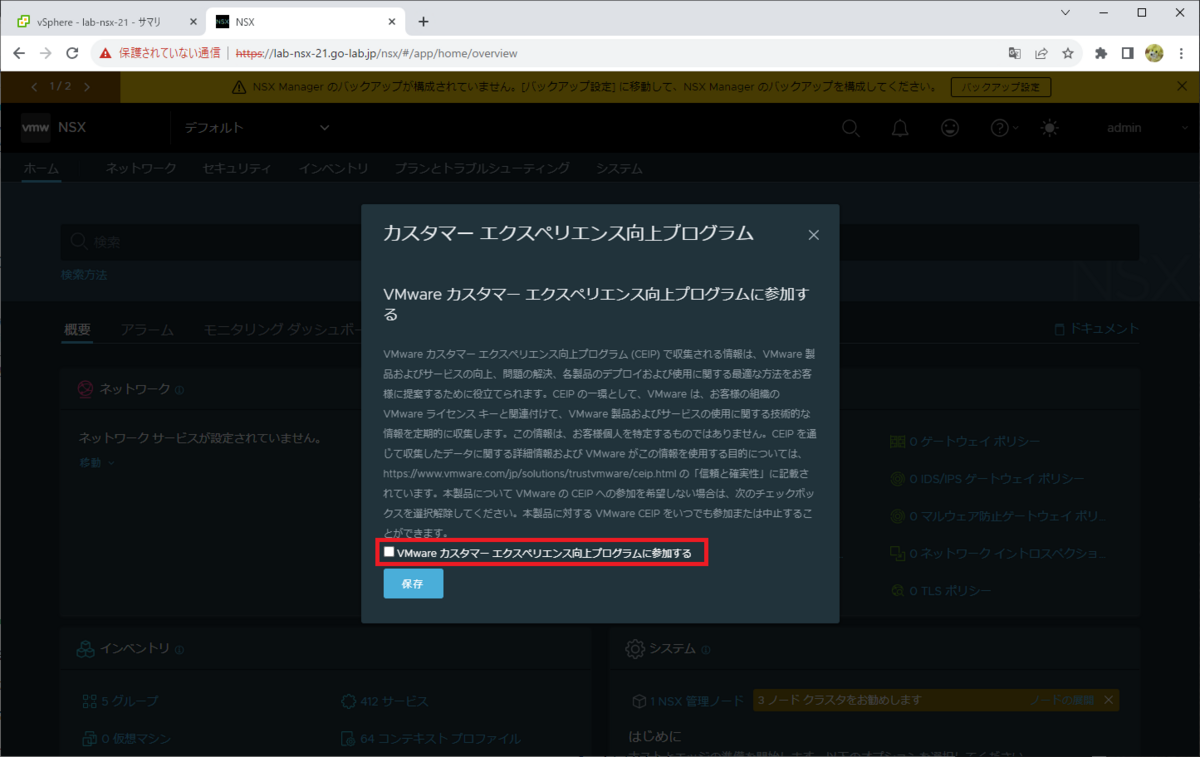Viewport: 1200px width, 757px height.
Task: Open the ネットワーク menu tab
Action: coord(141,169)
